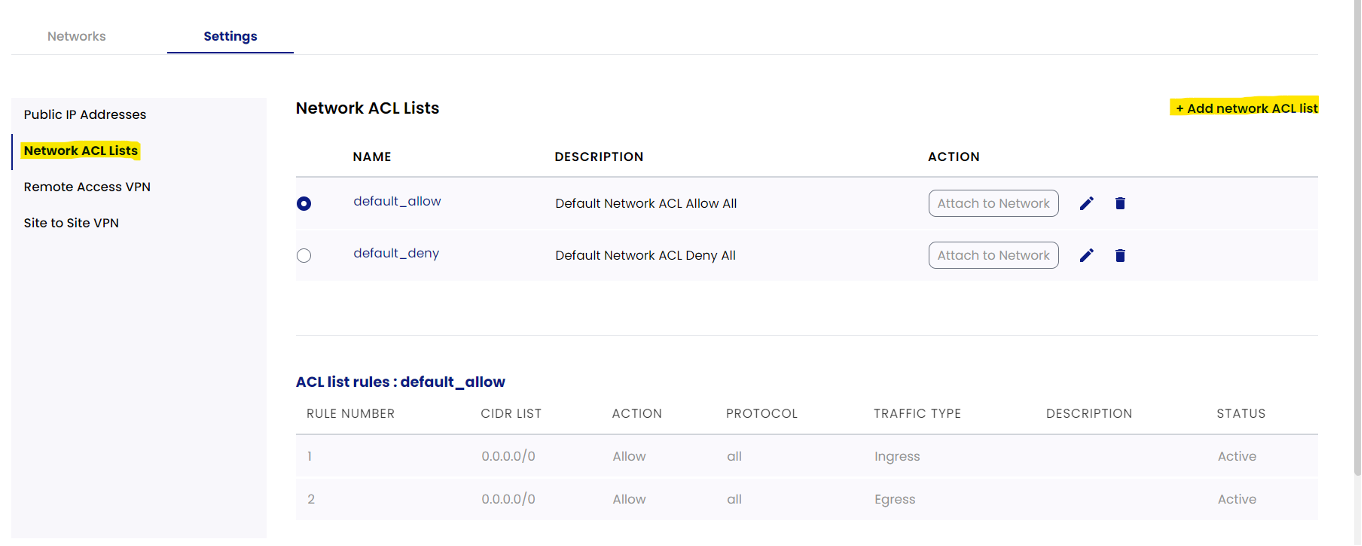Click the Egress traffic type cell
The image size is (1362, 546).
[x=895, y=500]
